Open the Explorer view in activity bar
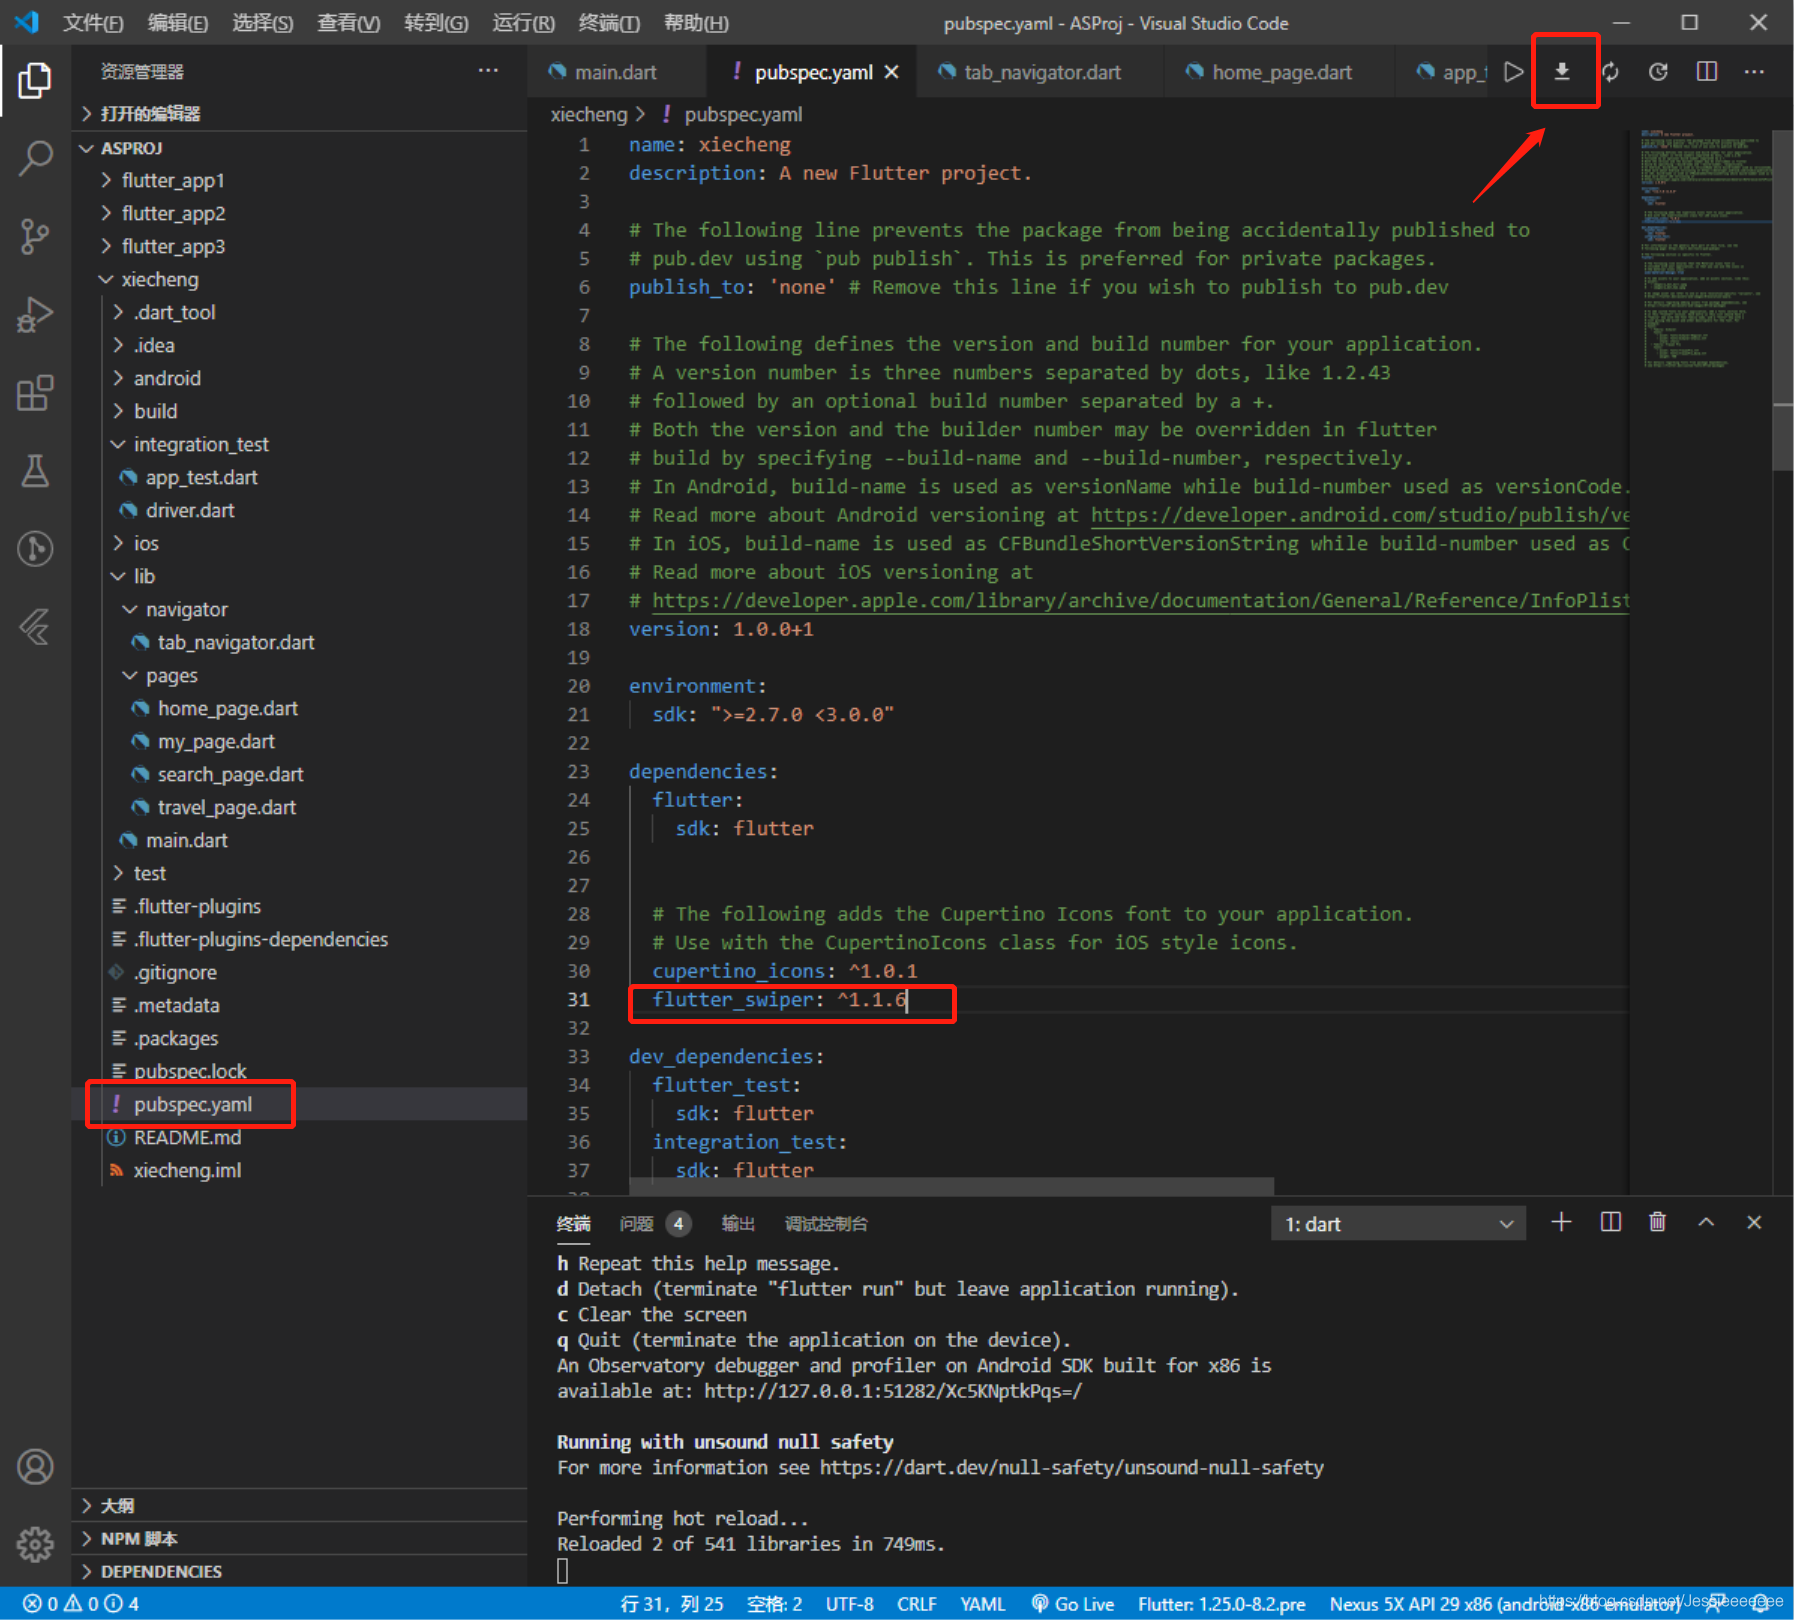 35,80
